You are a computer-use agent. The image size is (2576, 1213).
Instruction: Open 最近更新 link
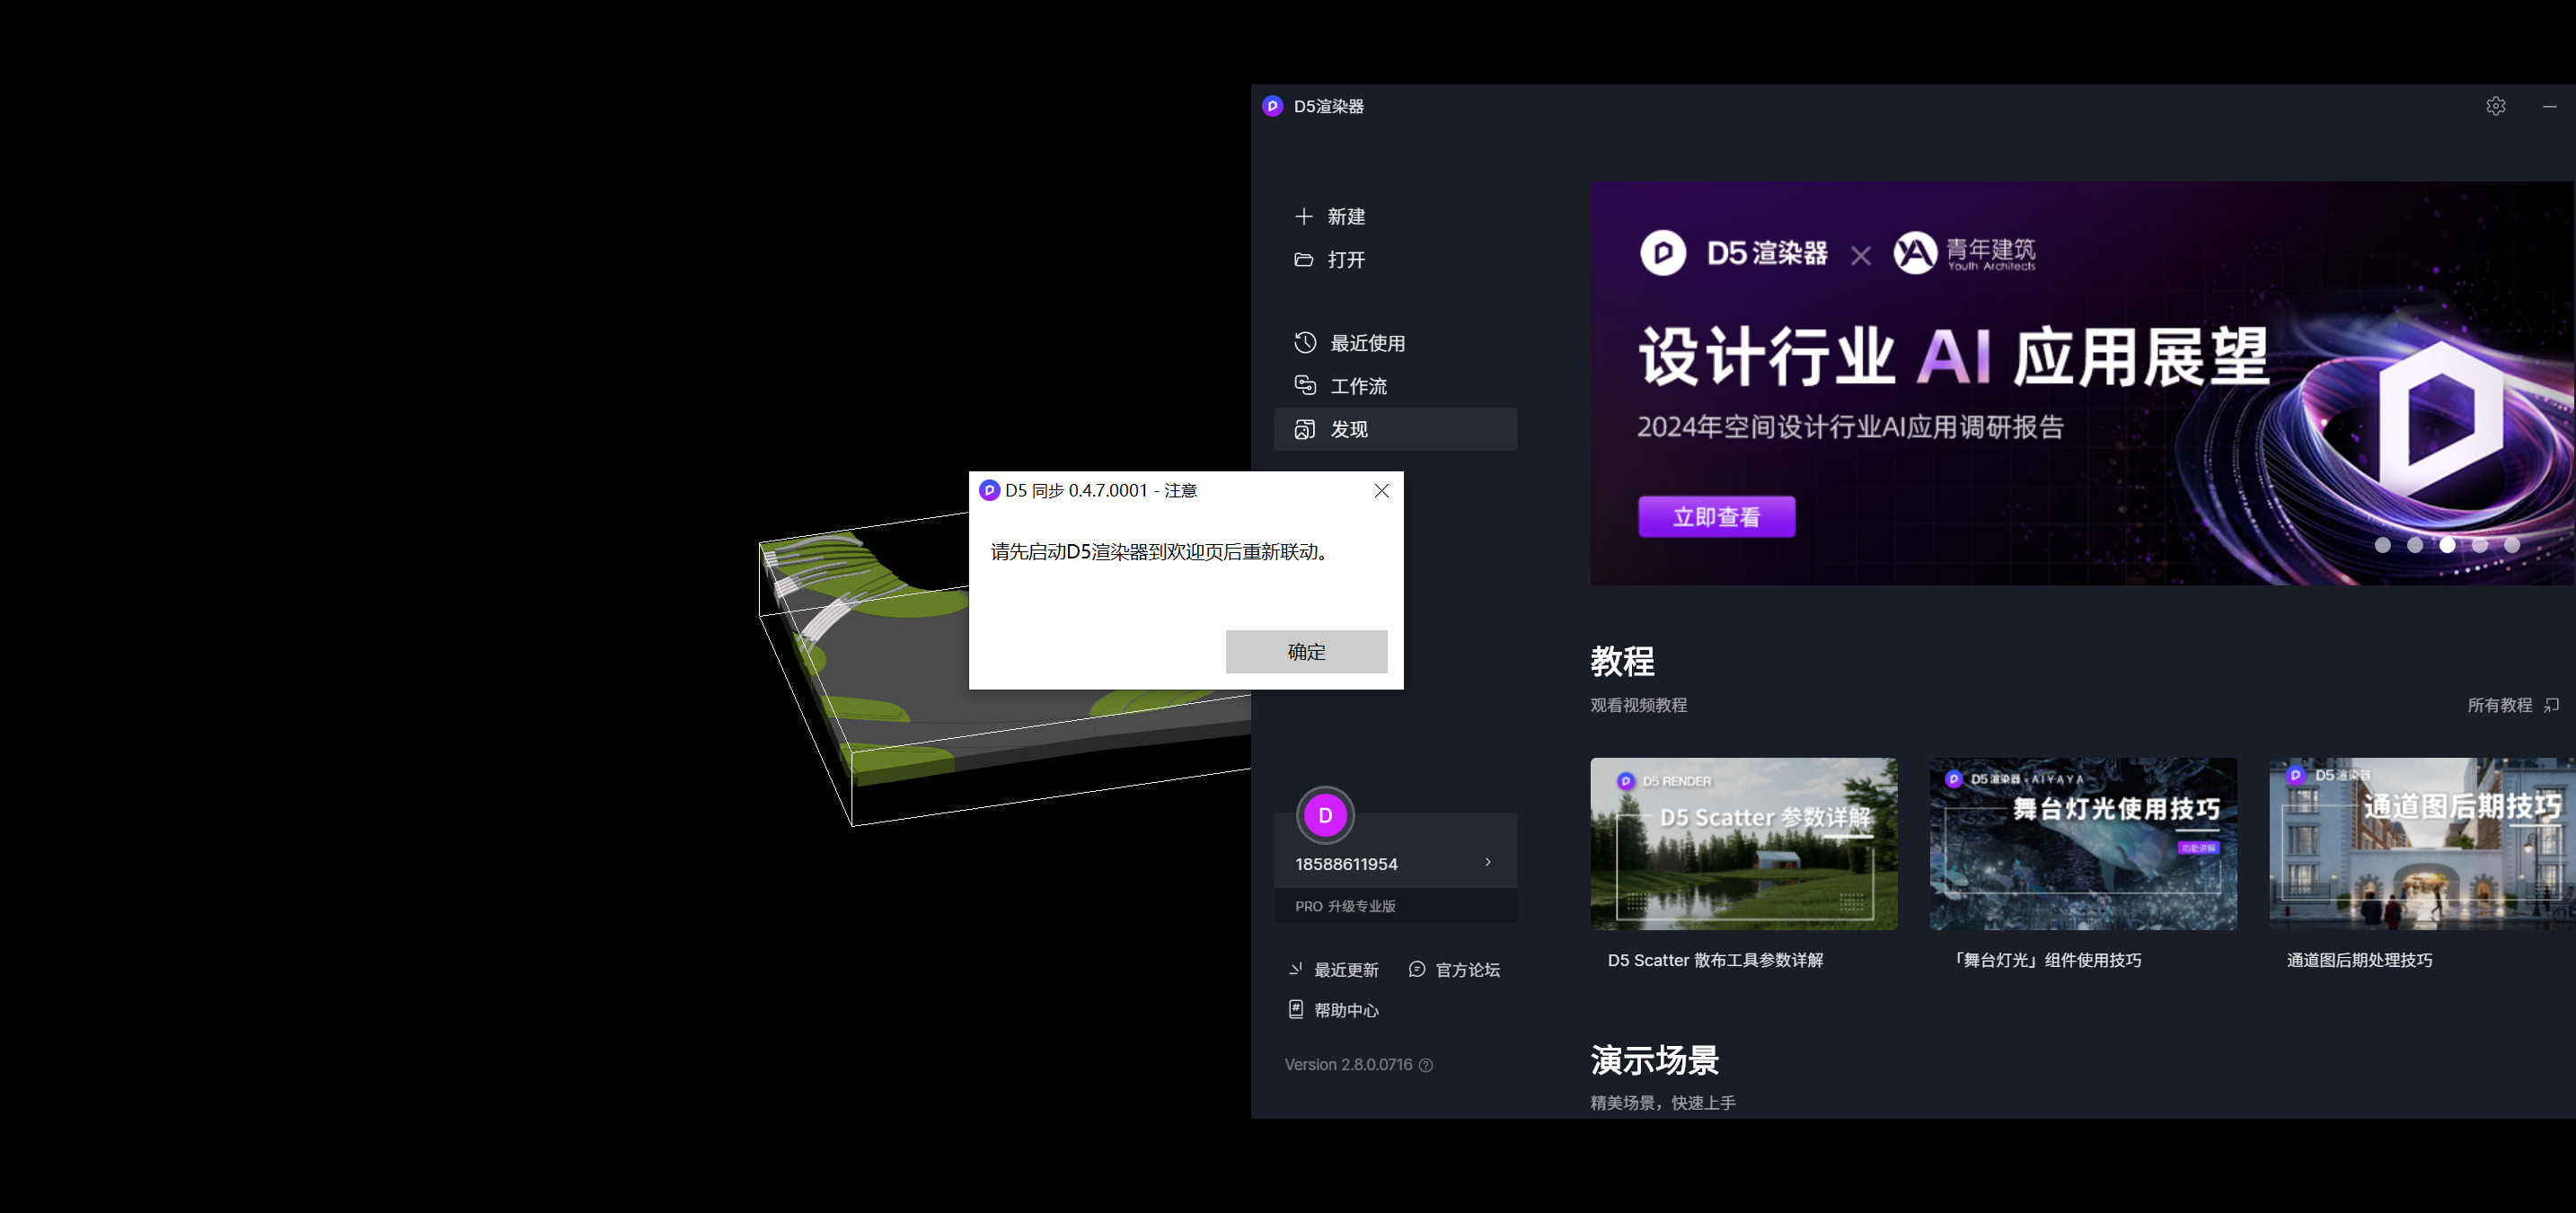coord(1346,970)
